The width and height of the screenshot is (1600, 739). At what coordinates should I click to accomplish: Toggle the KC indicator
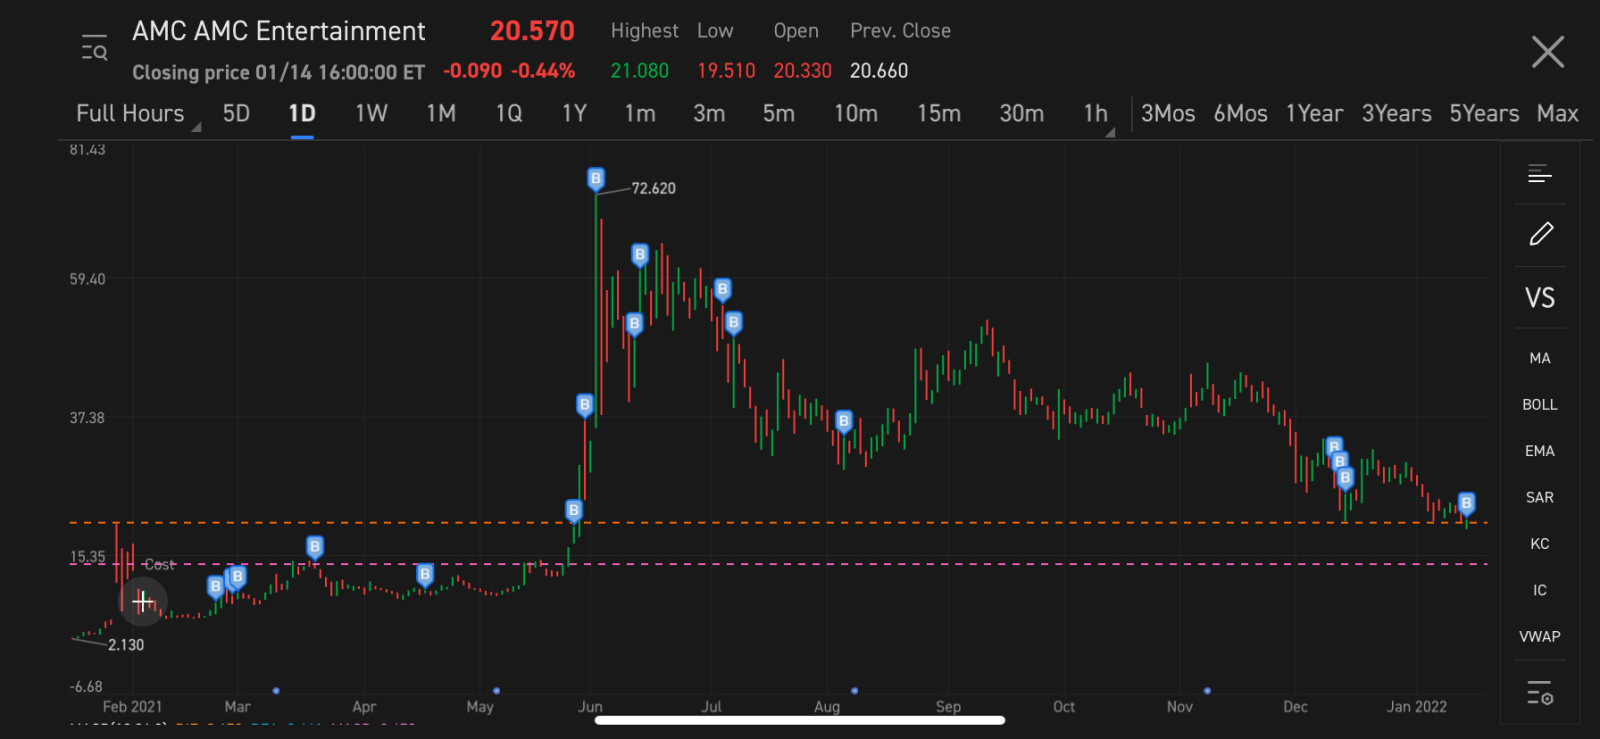point(1540,544)
